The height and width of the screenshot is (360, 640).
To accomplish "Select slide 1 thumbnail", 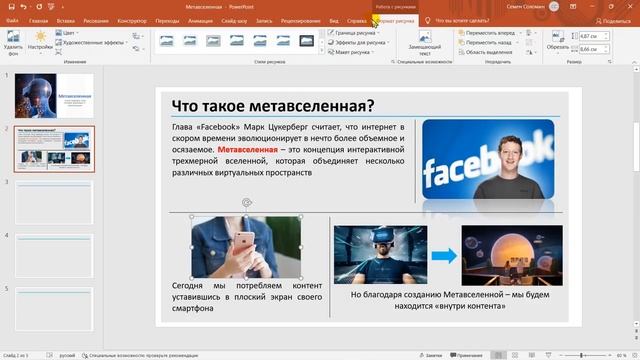I will (x=54, y=96).
